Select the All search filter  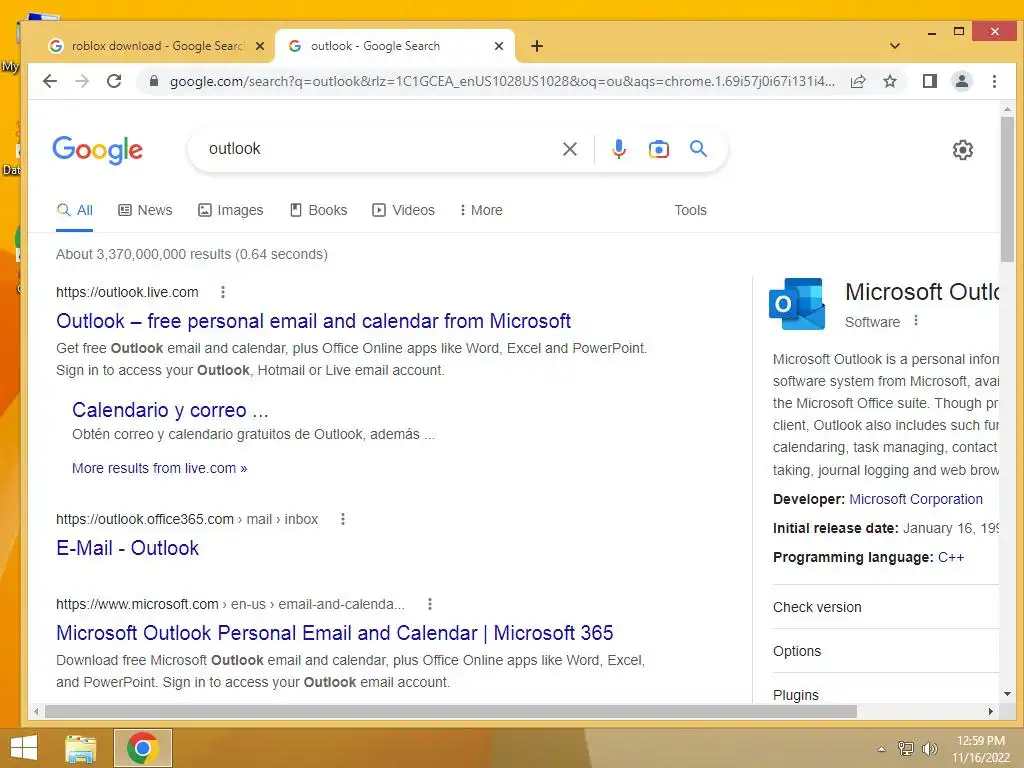[x=74, y=210]
